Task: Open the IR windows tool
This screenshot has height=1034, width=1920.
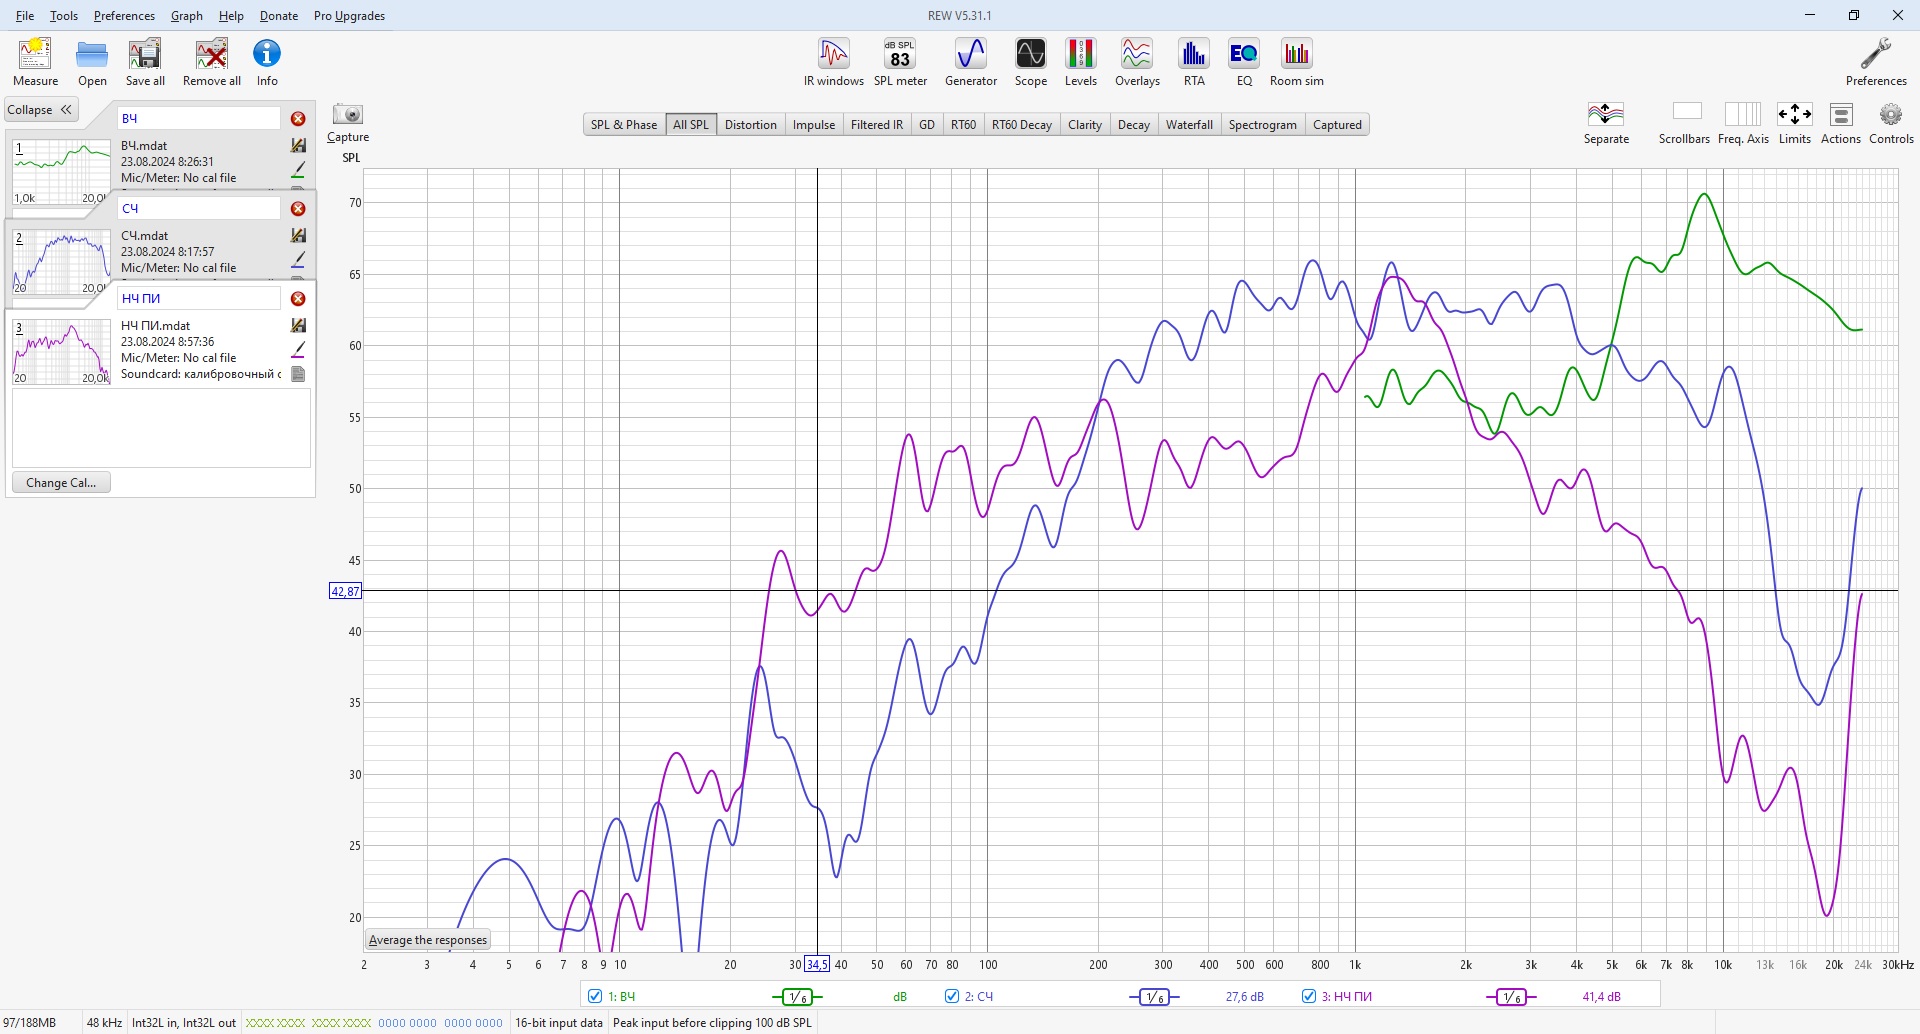Action: (833, 62)
